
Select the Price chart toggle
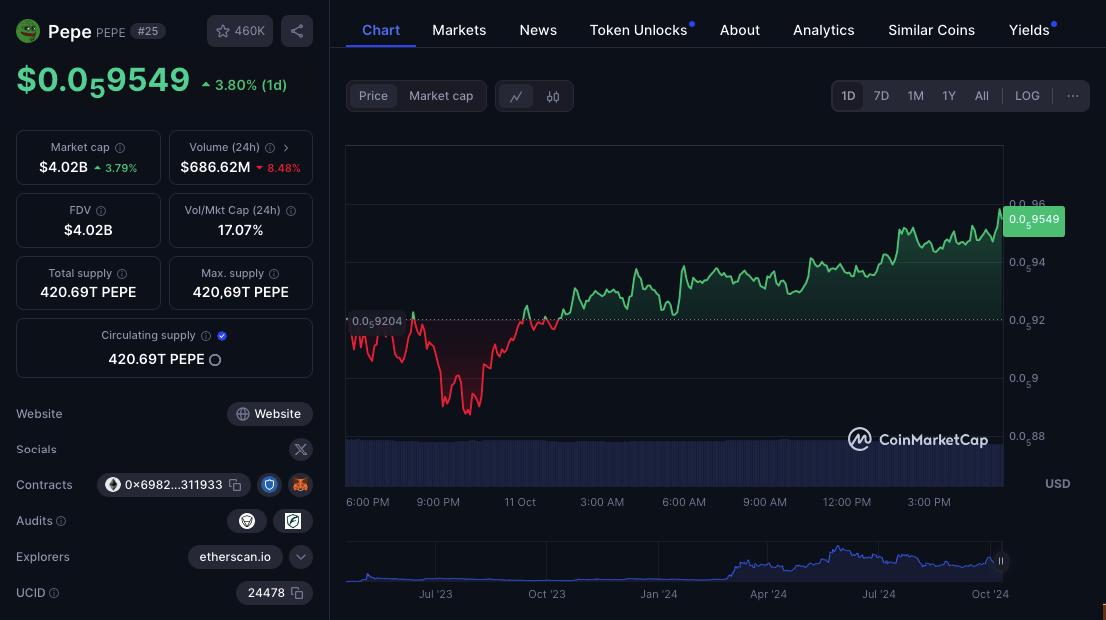(x=373, y=96)
